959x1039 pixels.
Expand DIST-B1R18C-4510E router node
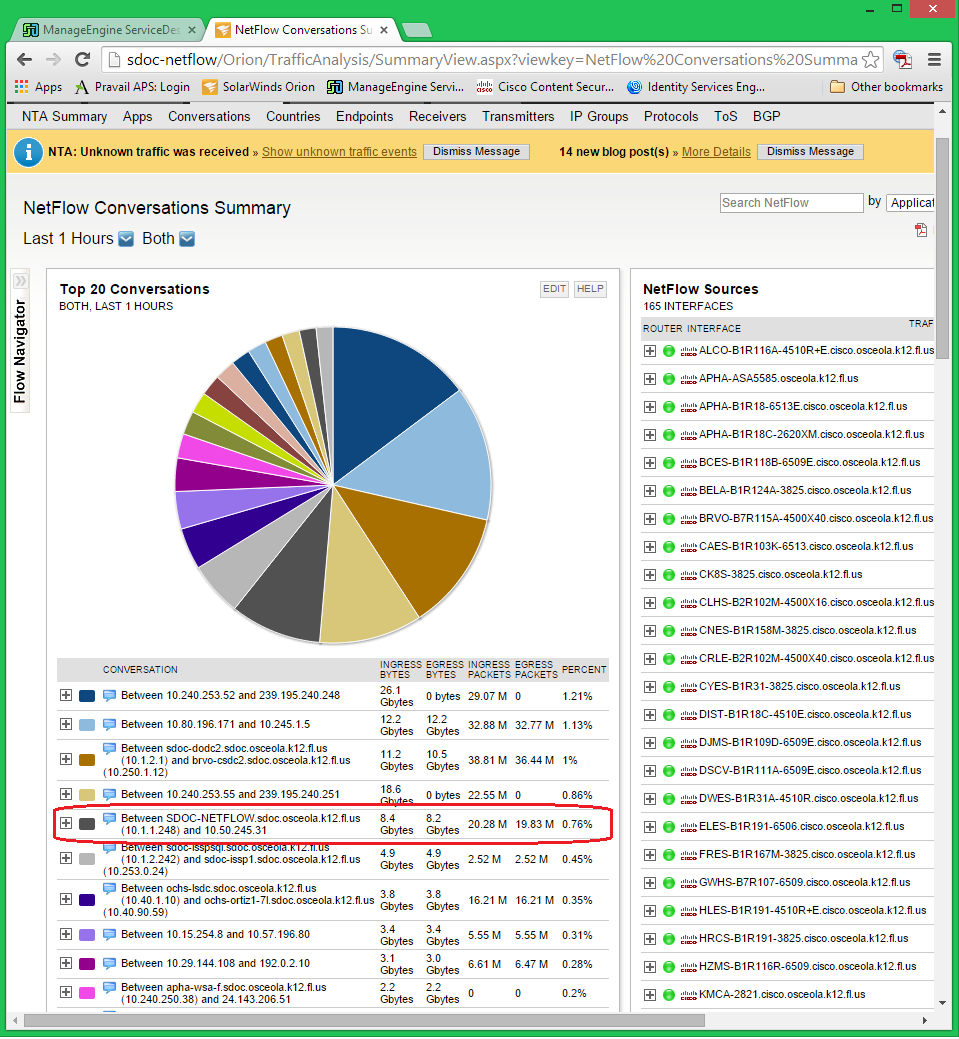pyautogui.click(x=649, y=715)
